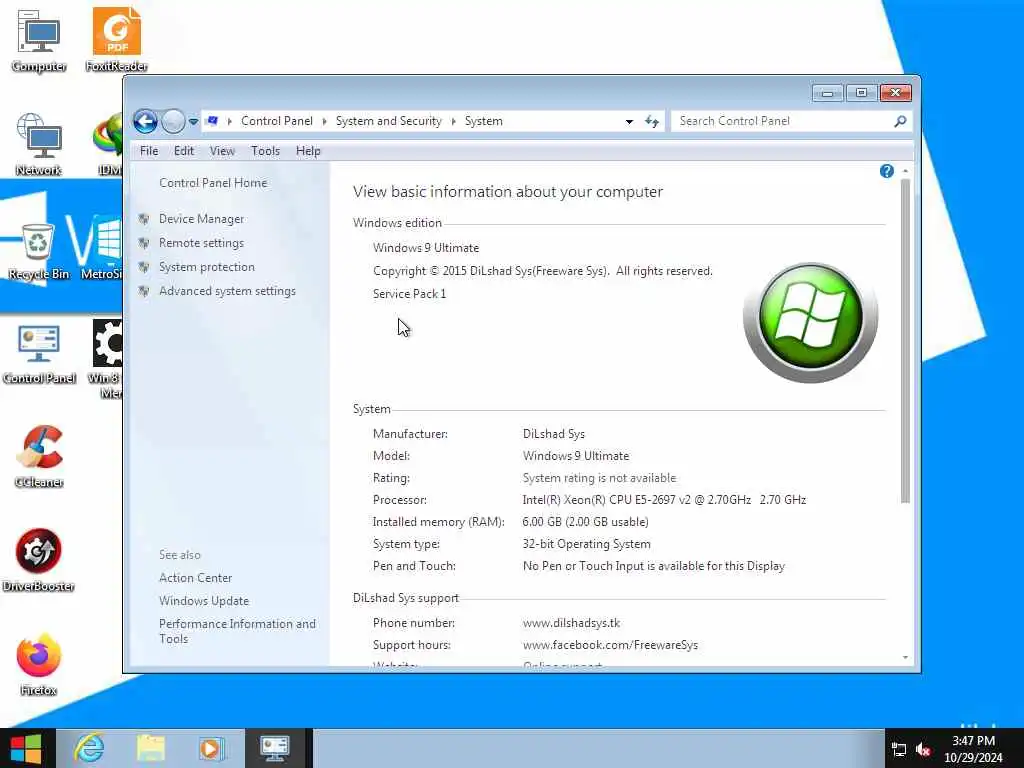Viewport: 1024px width, 768px height.
Task: Click the scrollbar down arrow
Action: (905, 658)
